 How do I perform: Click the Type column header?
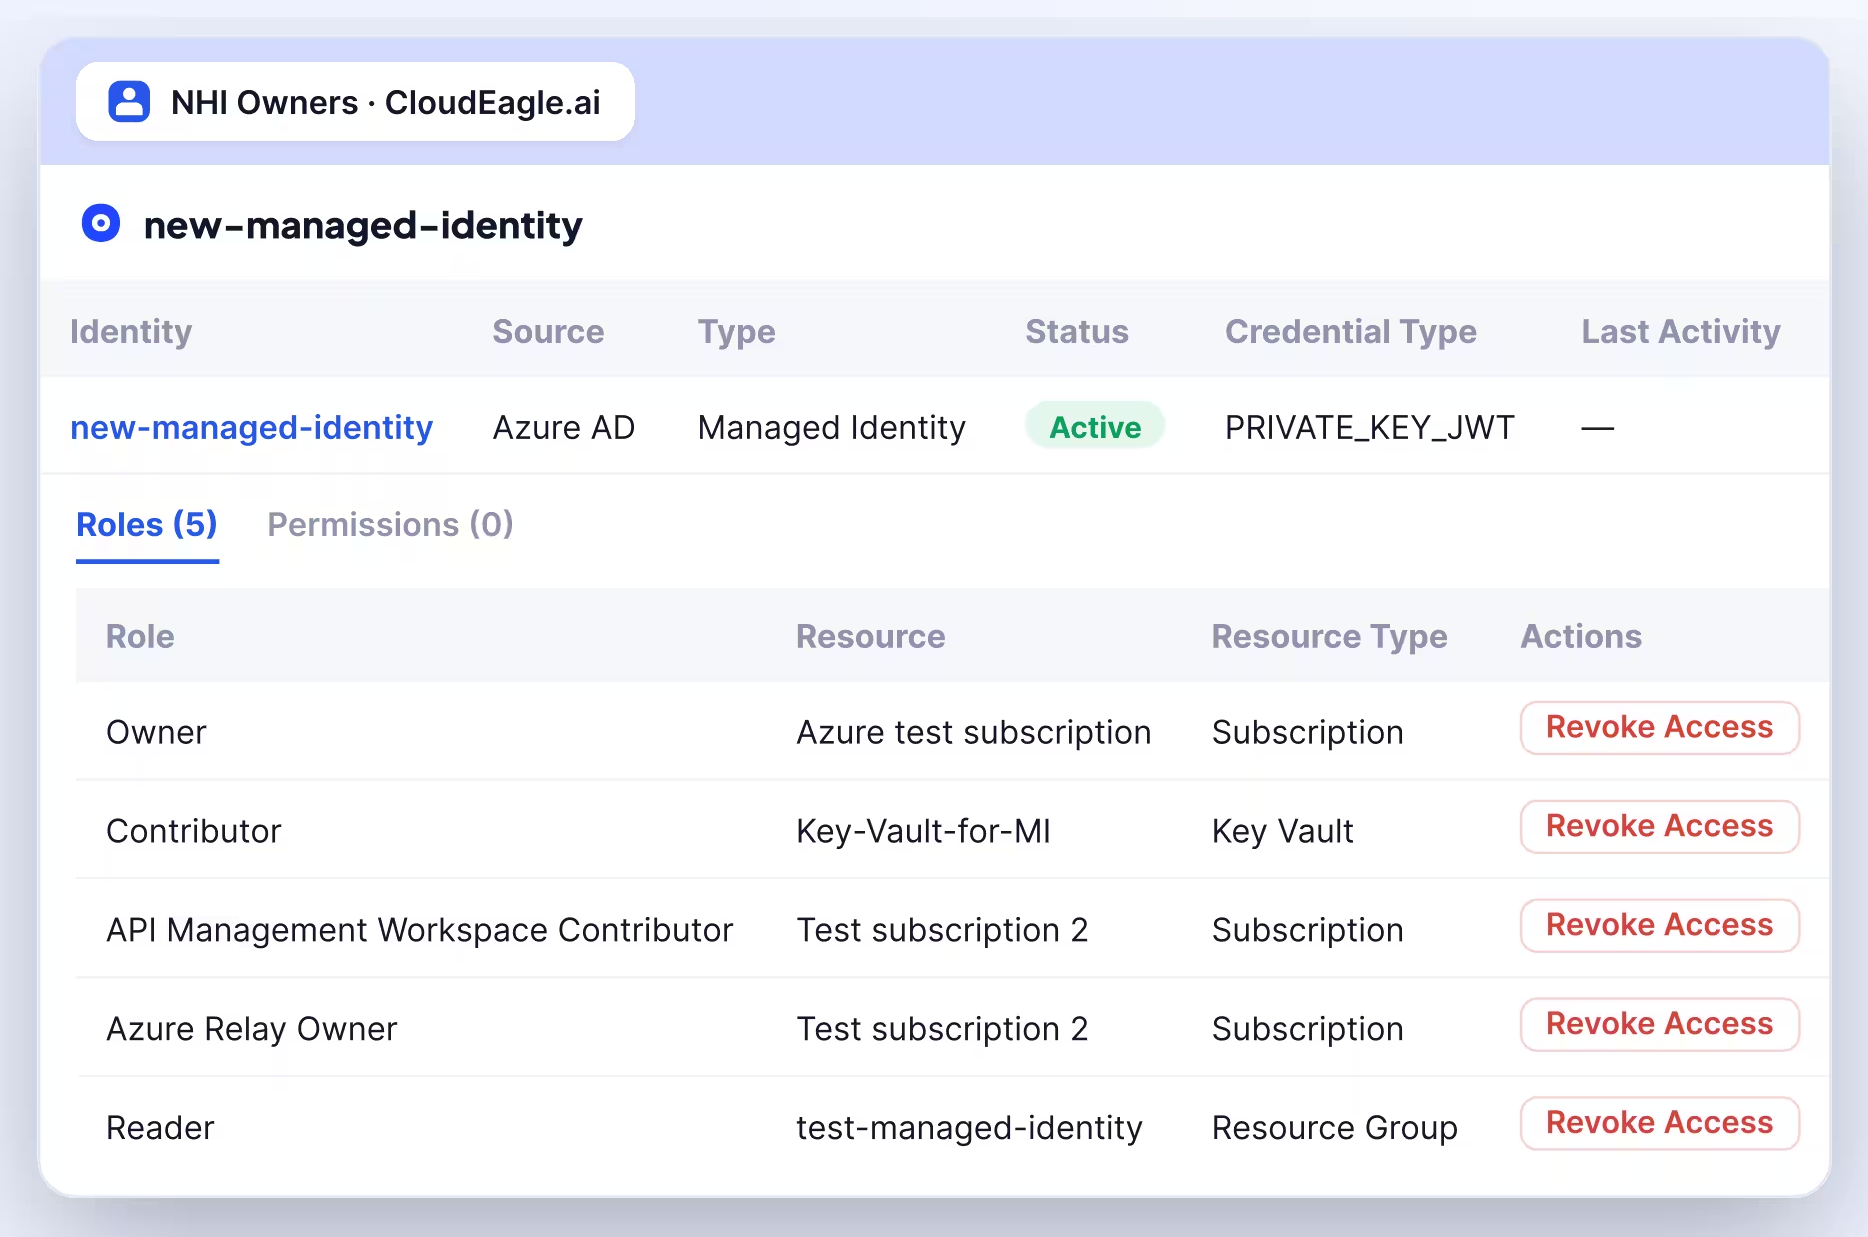tap(736, 331)
